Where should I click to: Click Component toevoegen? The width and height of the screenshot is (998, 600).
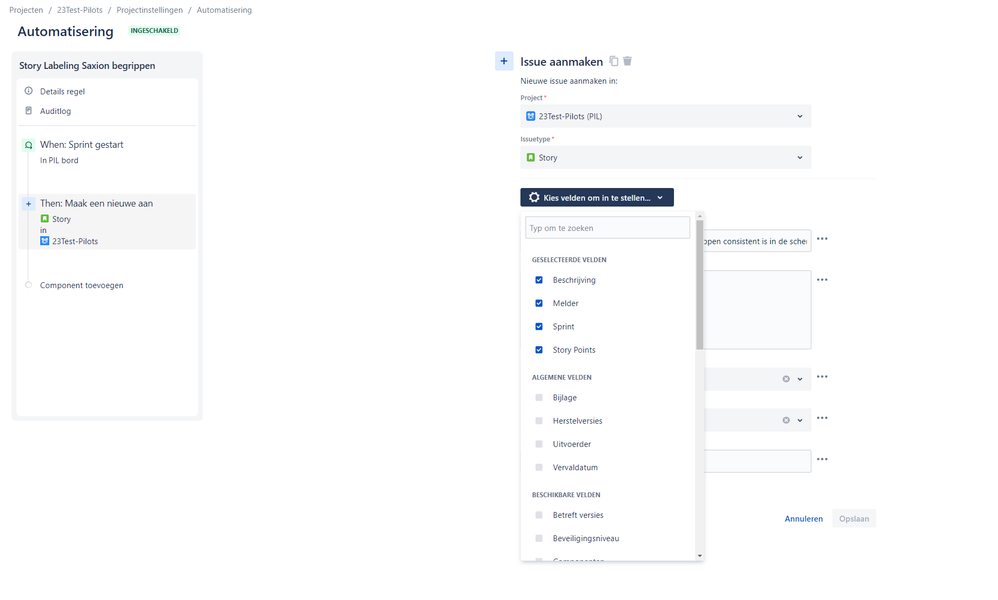click(81, 285)
